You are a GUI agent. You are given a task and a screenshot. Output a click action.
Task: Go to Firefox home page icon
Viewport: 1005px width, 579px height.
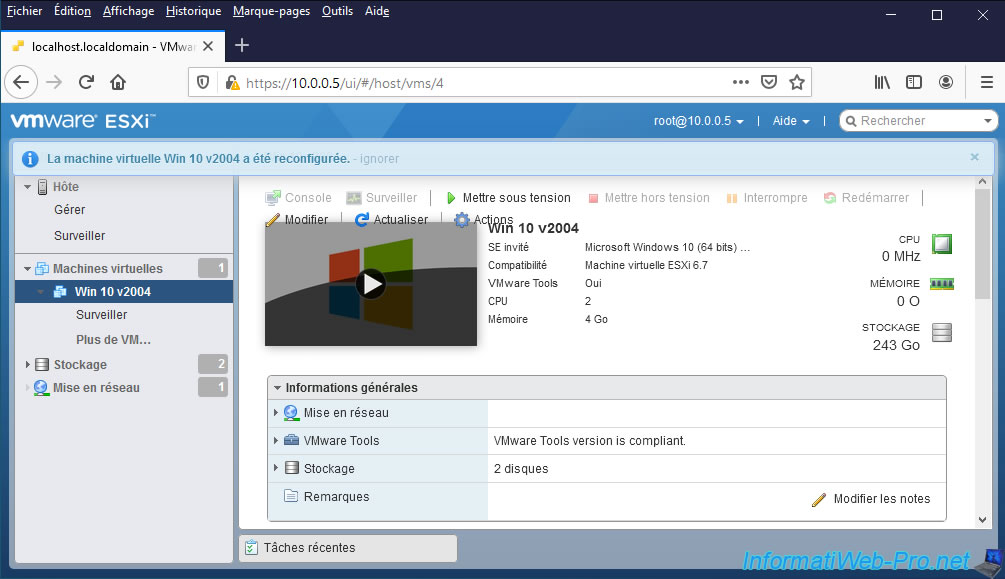118,82
